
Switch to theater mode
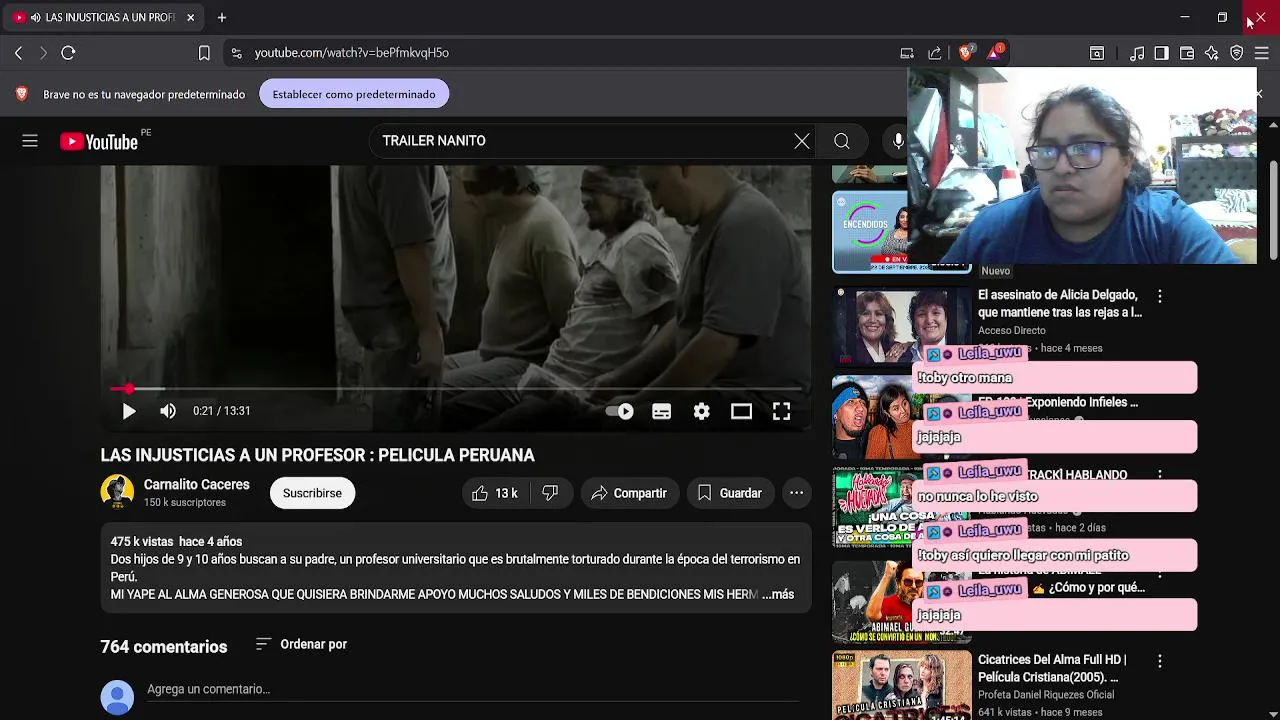tap(741, 411)
